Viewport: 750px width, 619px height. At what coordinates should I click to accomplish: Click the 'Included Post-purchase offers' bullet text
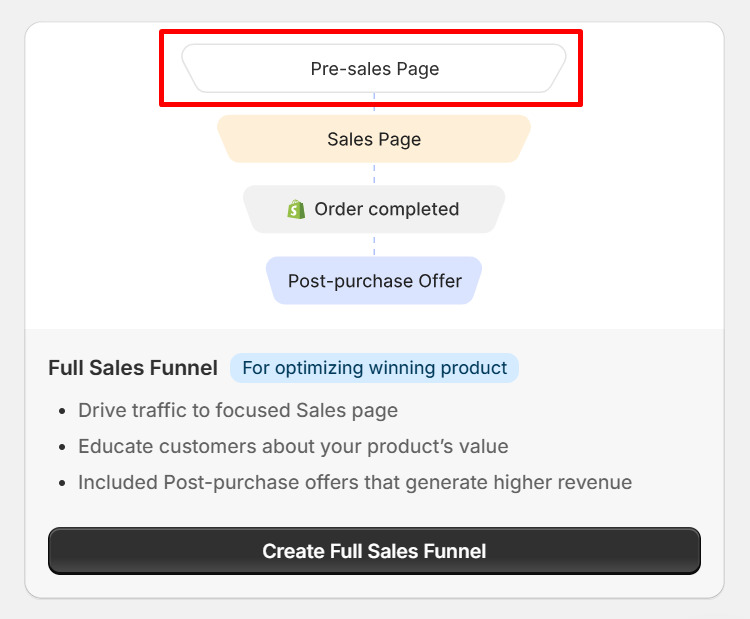point(355,482)
